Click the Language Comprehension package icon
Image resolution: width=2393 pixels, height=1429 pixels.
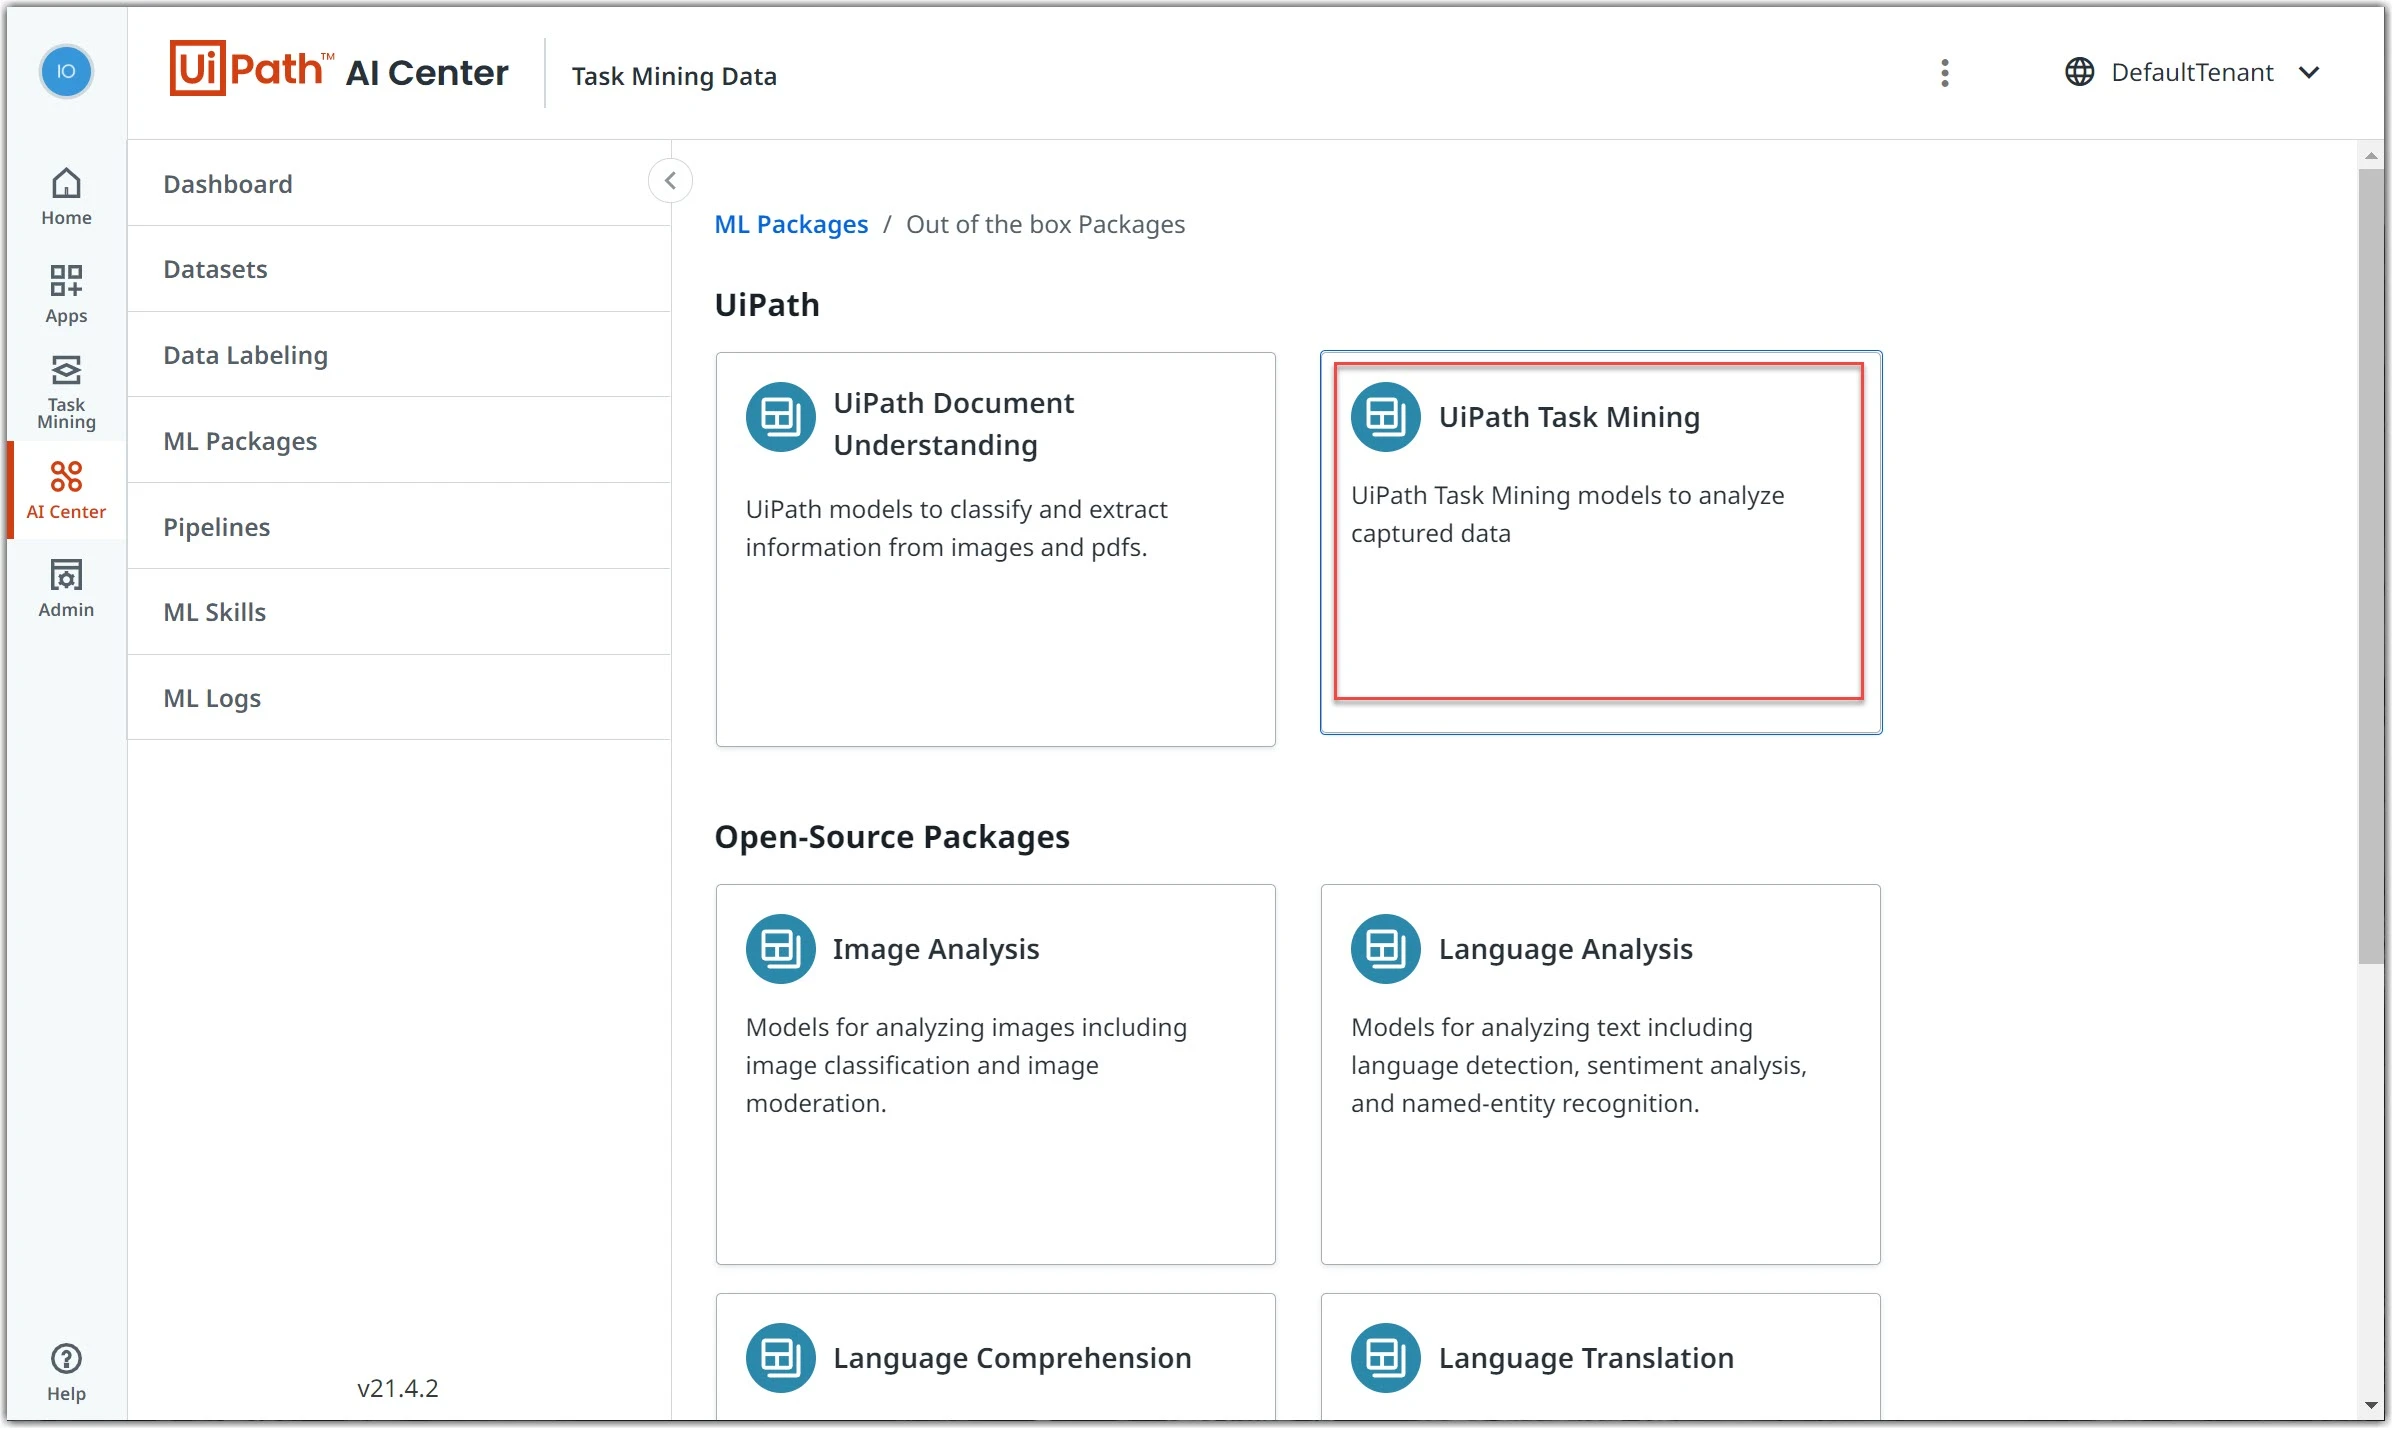coord(780,1358)
